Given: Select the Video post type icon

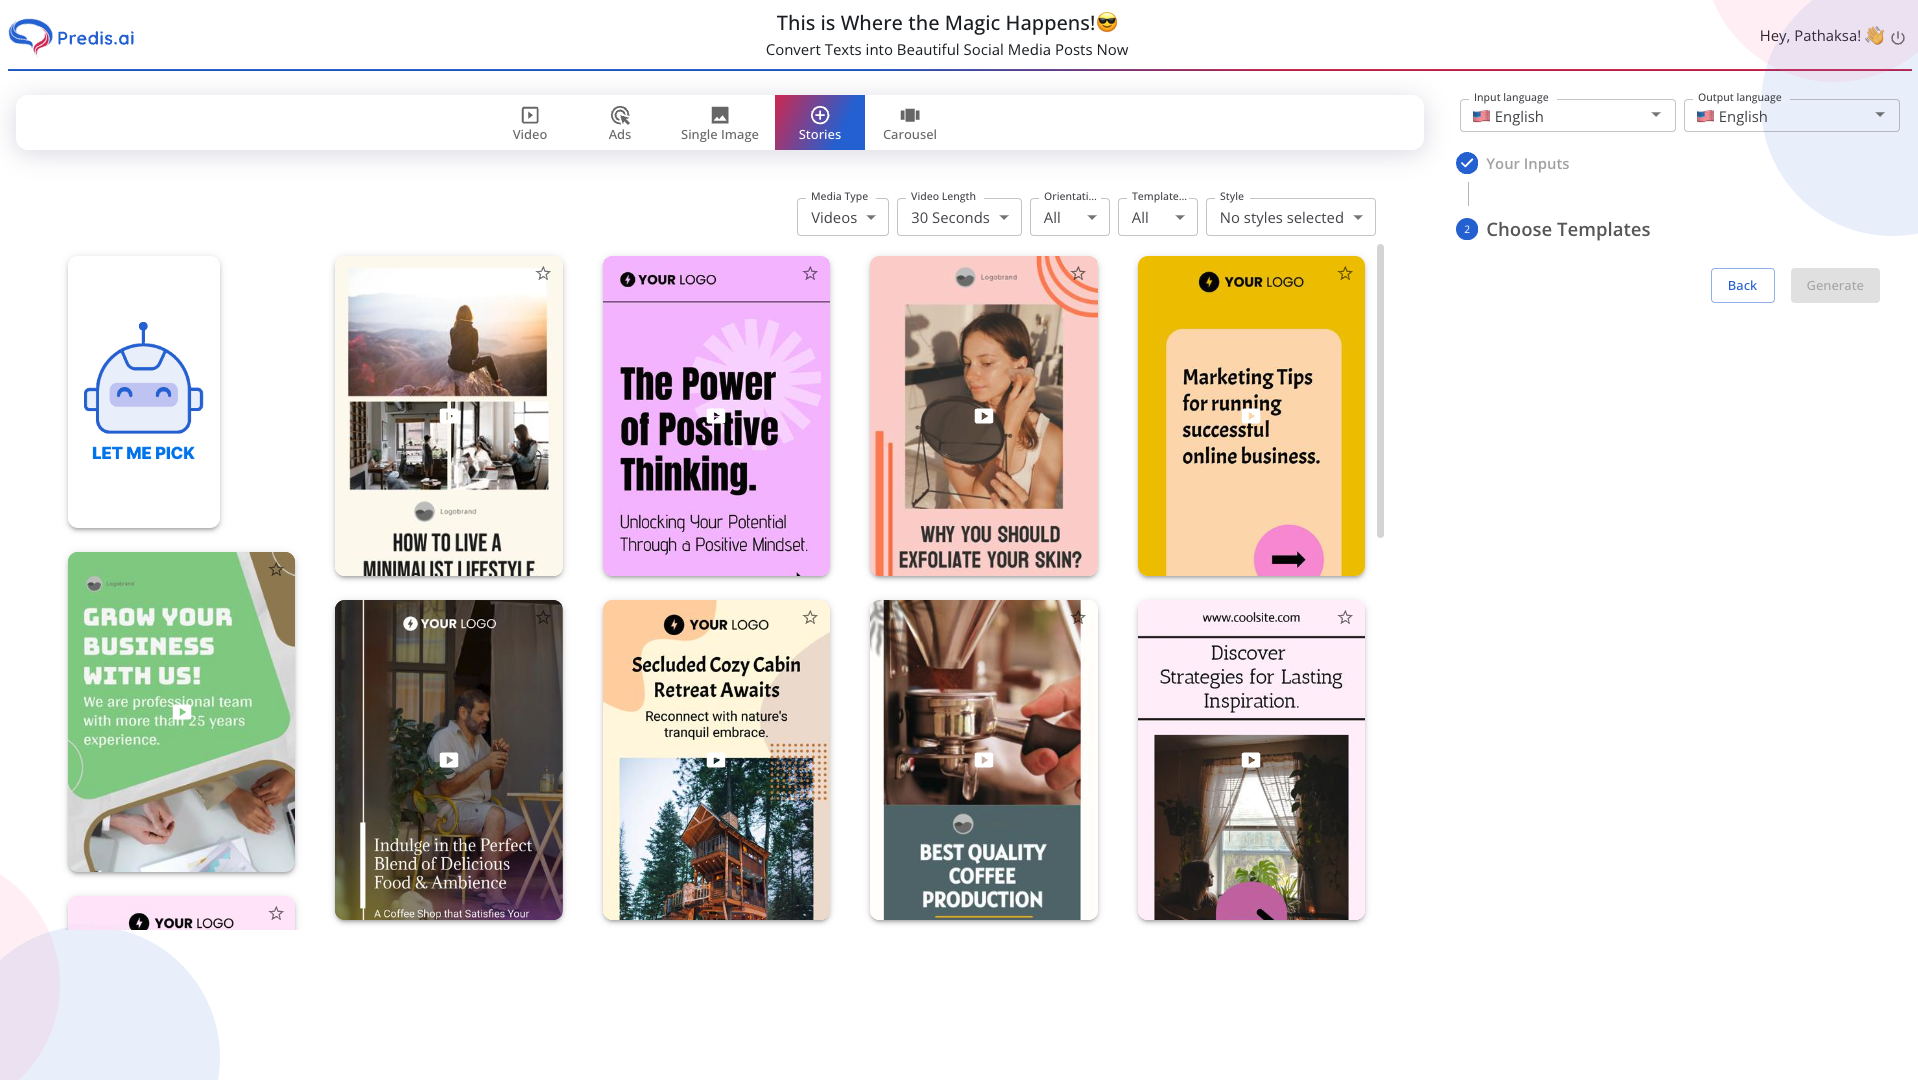Looking at the screenshot, I should 529,114.
